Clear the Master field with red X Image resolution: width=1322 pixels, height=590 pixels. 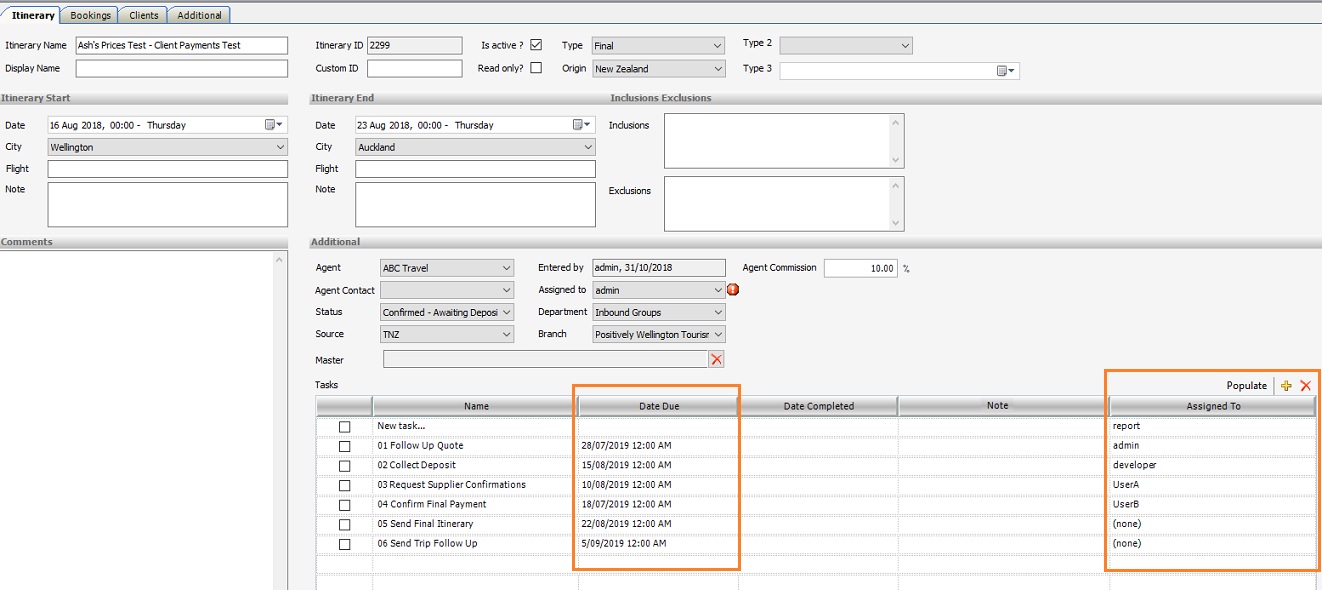coord(716,359)
